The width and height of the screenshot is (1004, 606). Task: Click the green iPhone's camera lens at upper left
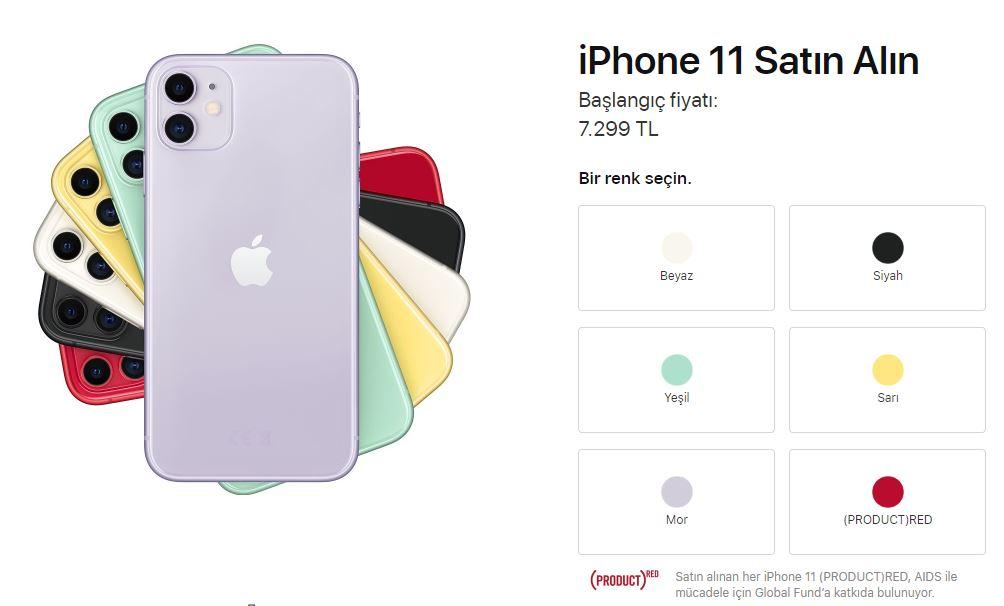124,126
